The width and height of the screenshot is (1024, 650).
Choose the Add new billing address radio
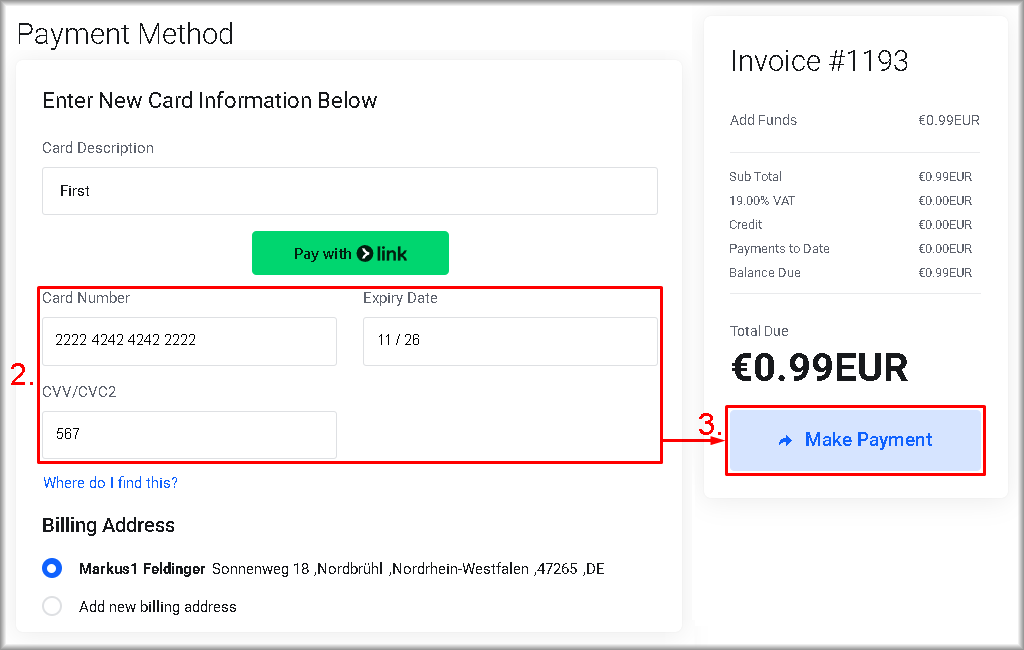pos(52,606)
